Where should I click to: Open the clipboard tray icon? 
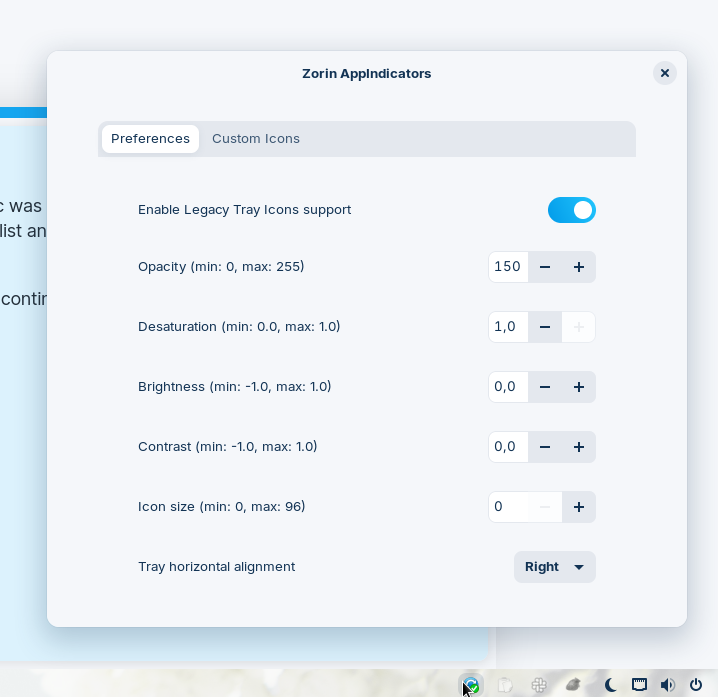505,685
